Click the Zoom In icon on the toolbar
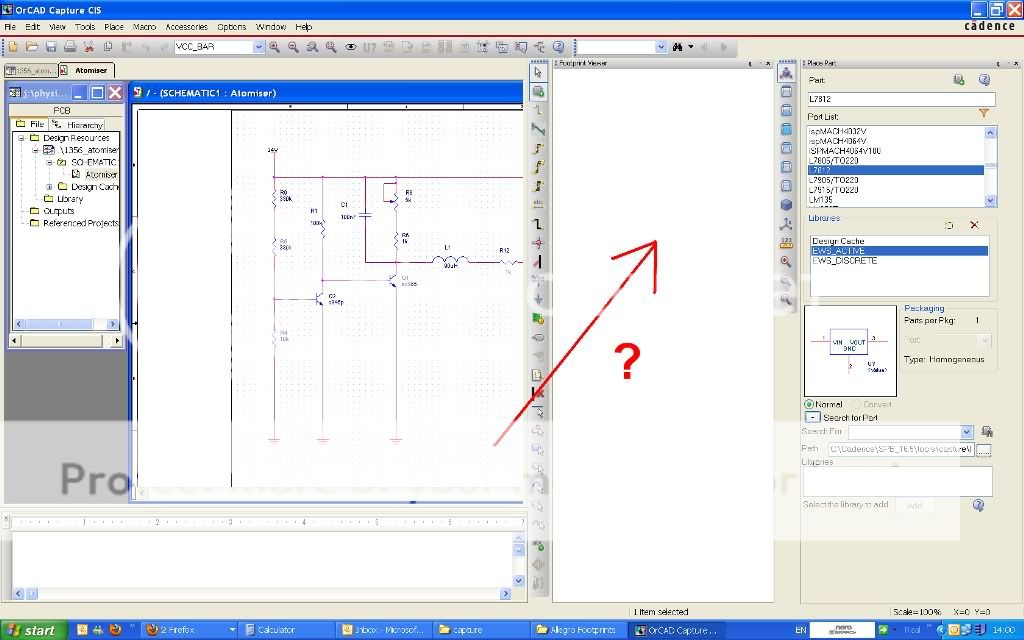The image size is (1024, 640). [274, 46]
